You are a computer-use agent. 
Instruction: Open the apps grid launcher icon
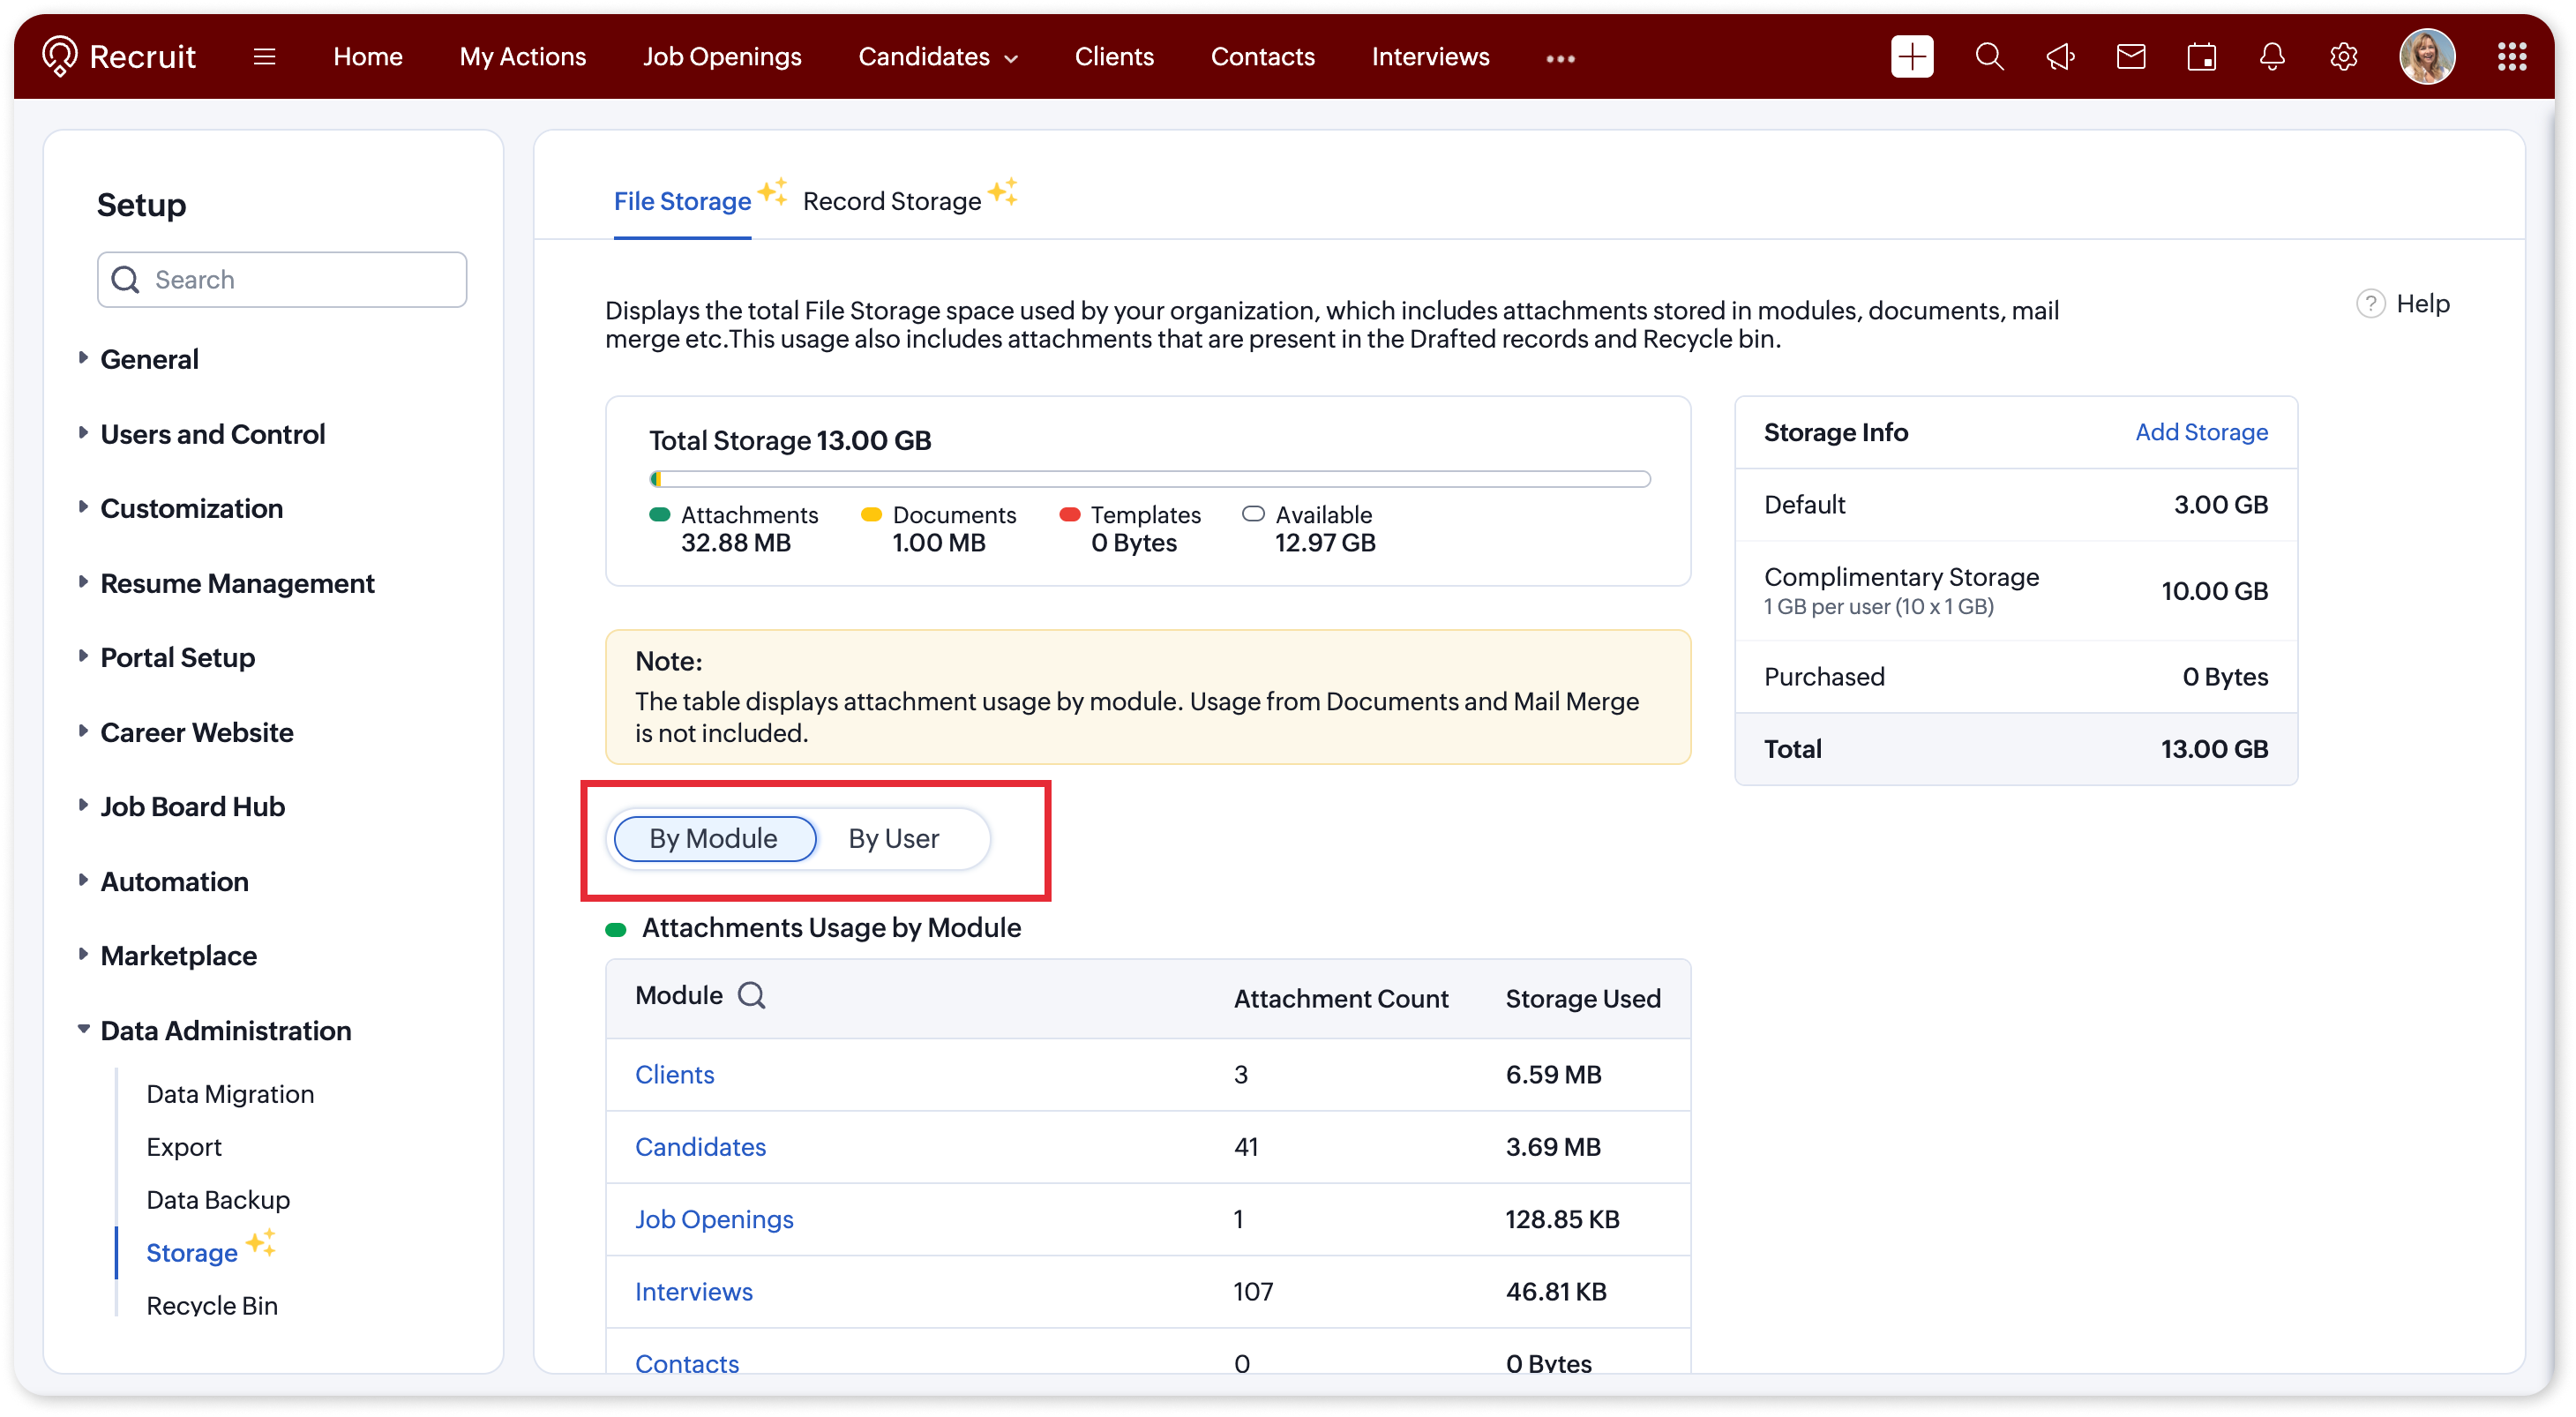pyautogui.click(x=2511, y=57)
